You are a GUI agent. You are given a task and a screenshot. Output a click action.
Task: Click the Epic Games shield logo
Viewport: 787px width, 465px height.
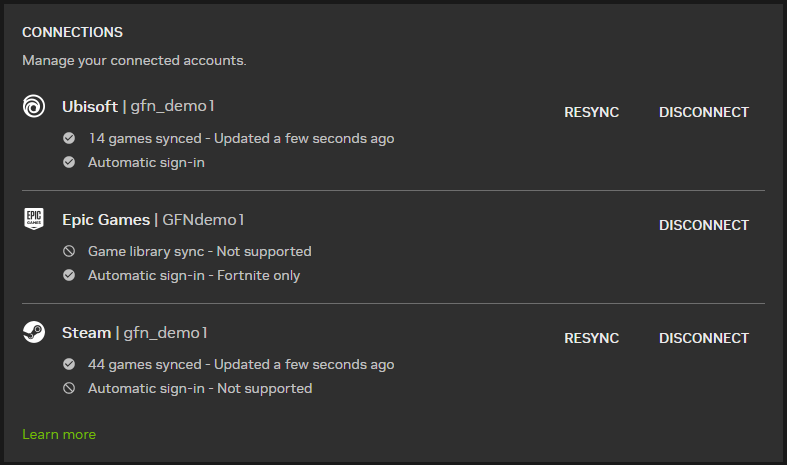tap(34, 219)
